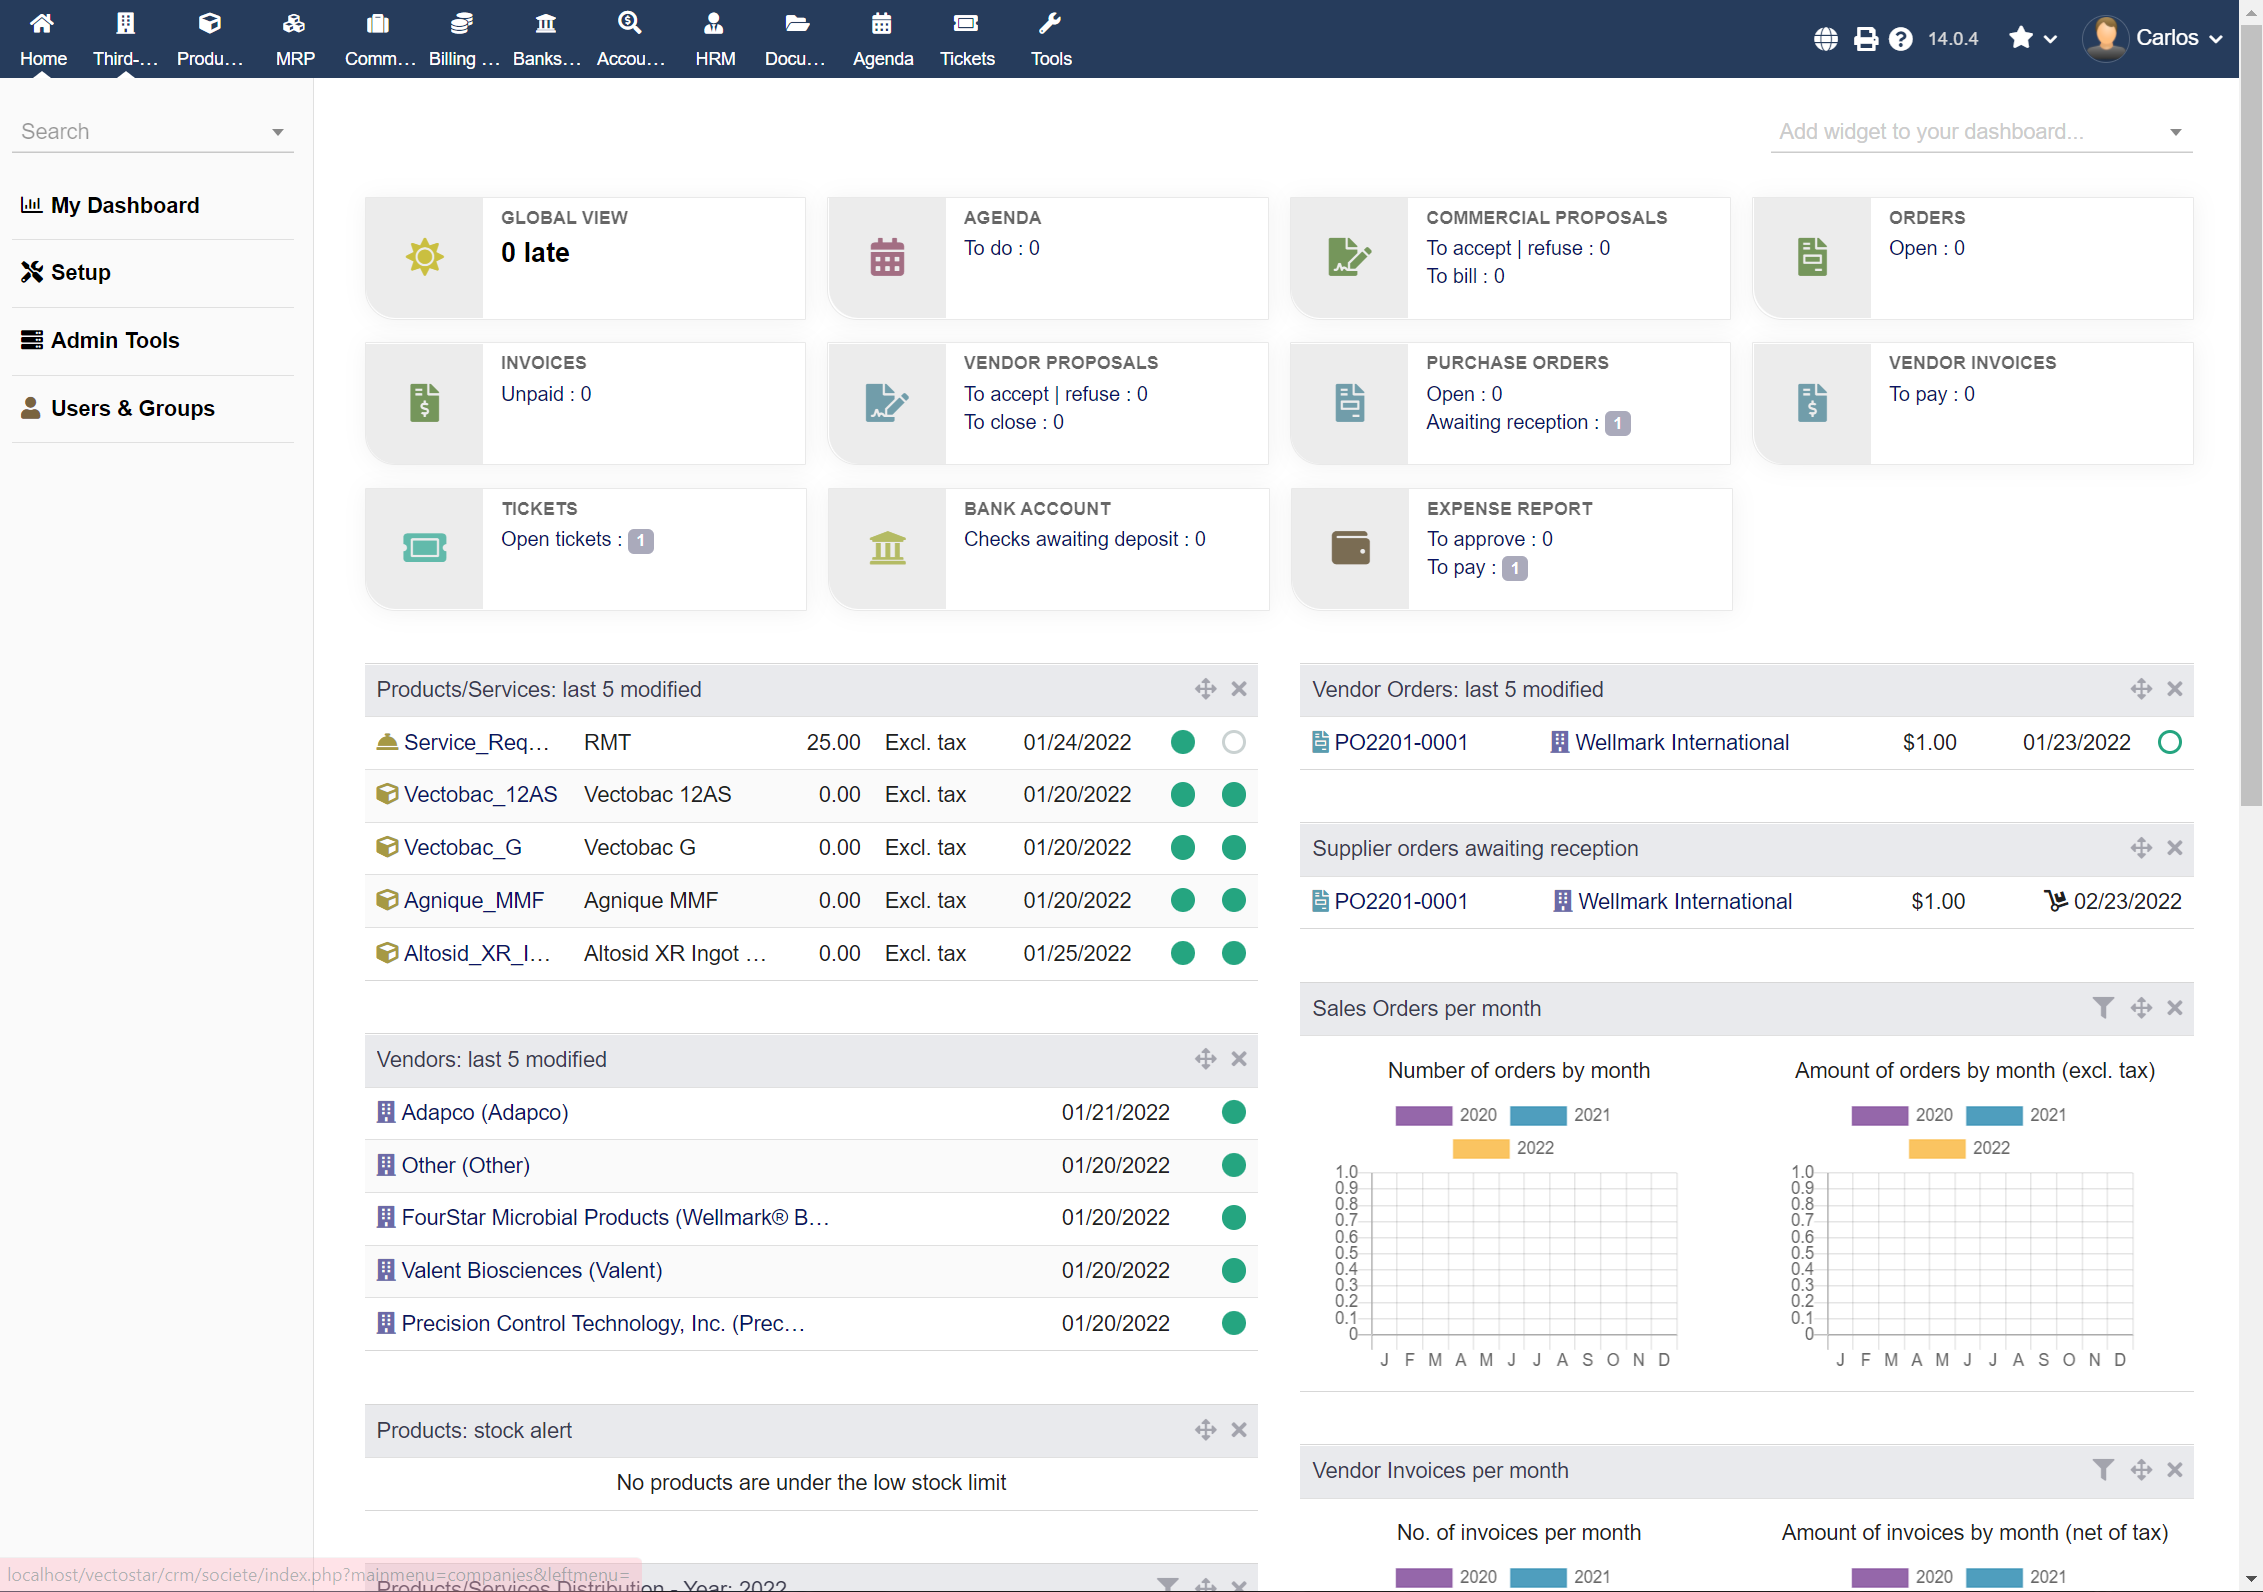
Task: Expand the Search dropdown in the sidebar
Action: pyautogui.click(x=277, y=131)
